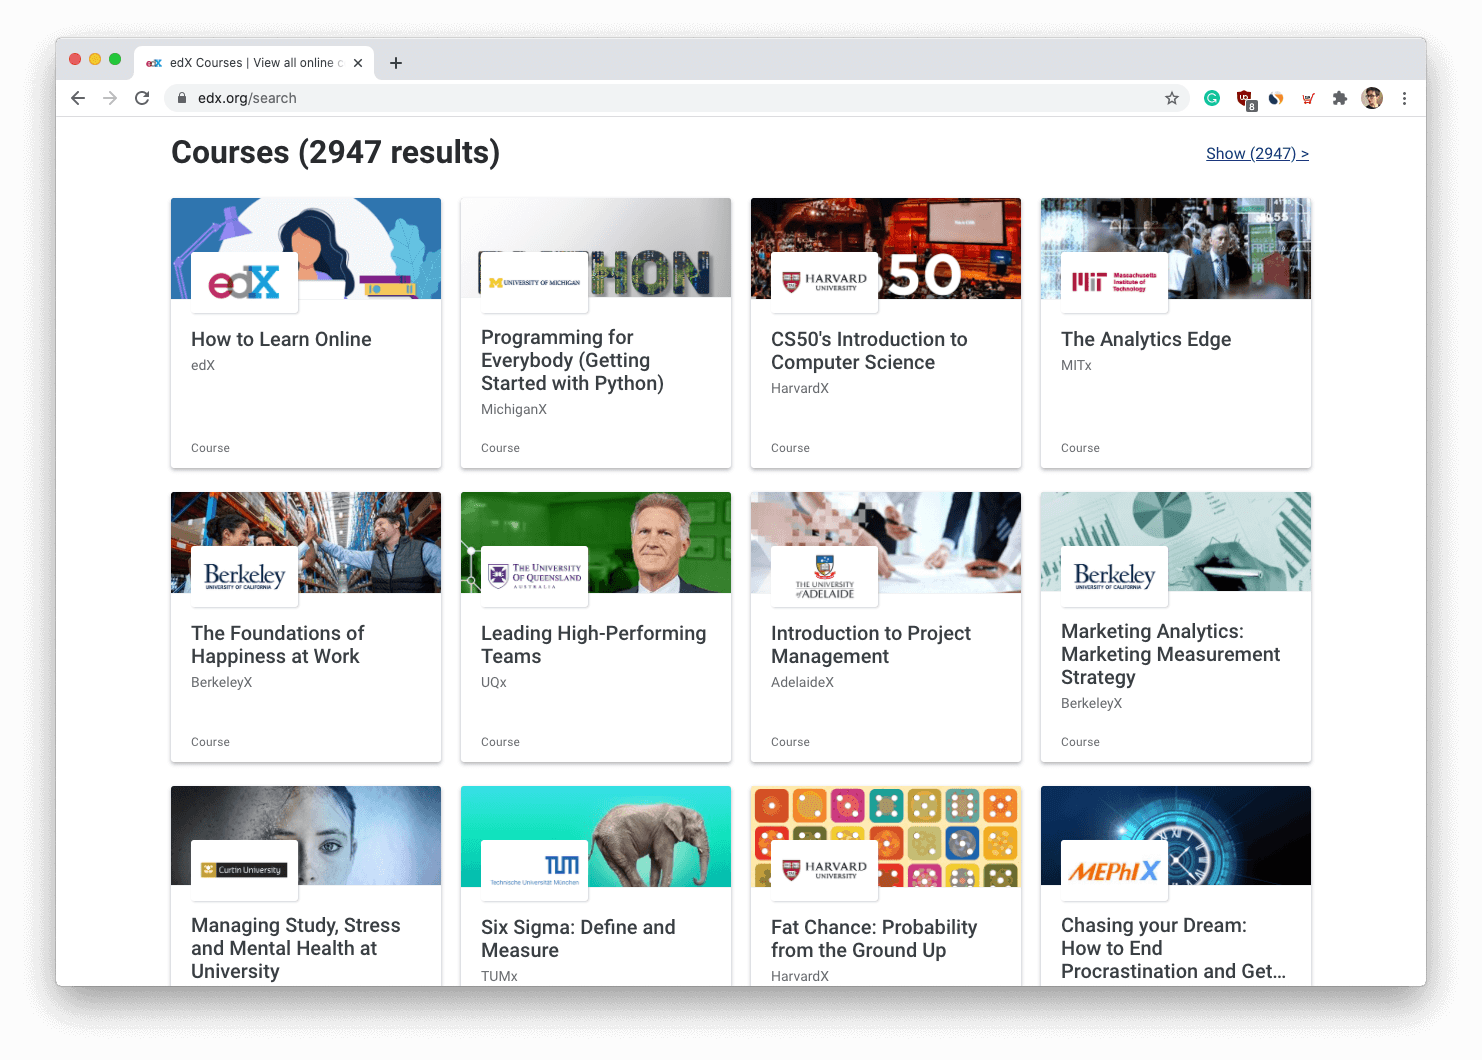Open Managing Study, Stress and Mental Health

click(x=296, y=948)
